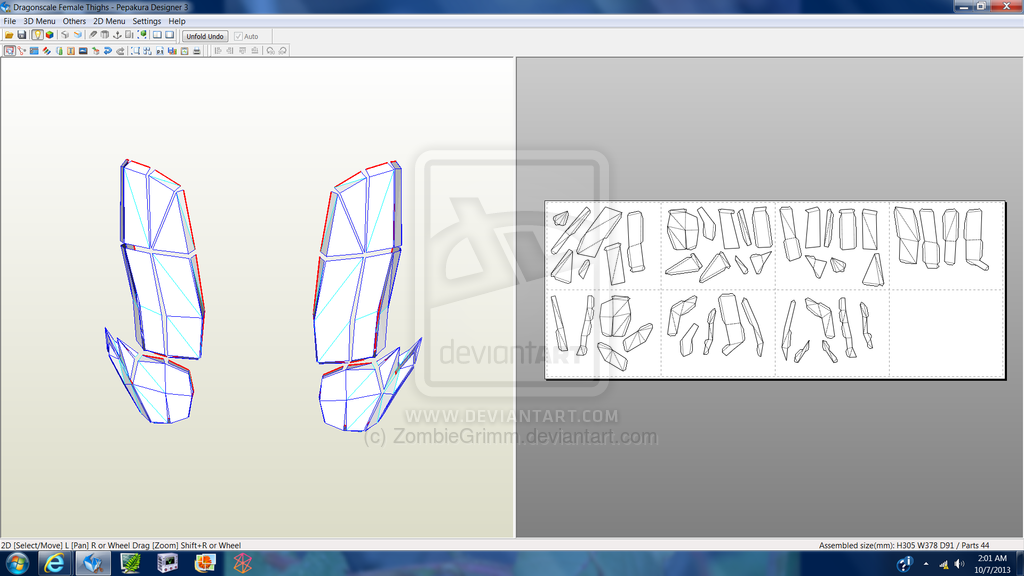Click the rotate-left icon
Screen dimensions: 1024x576
pos(270,50)
